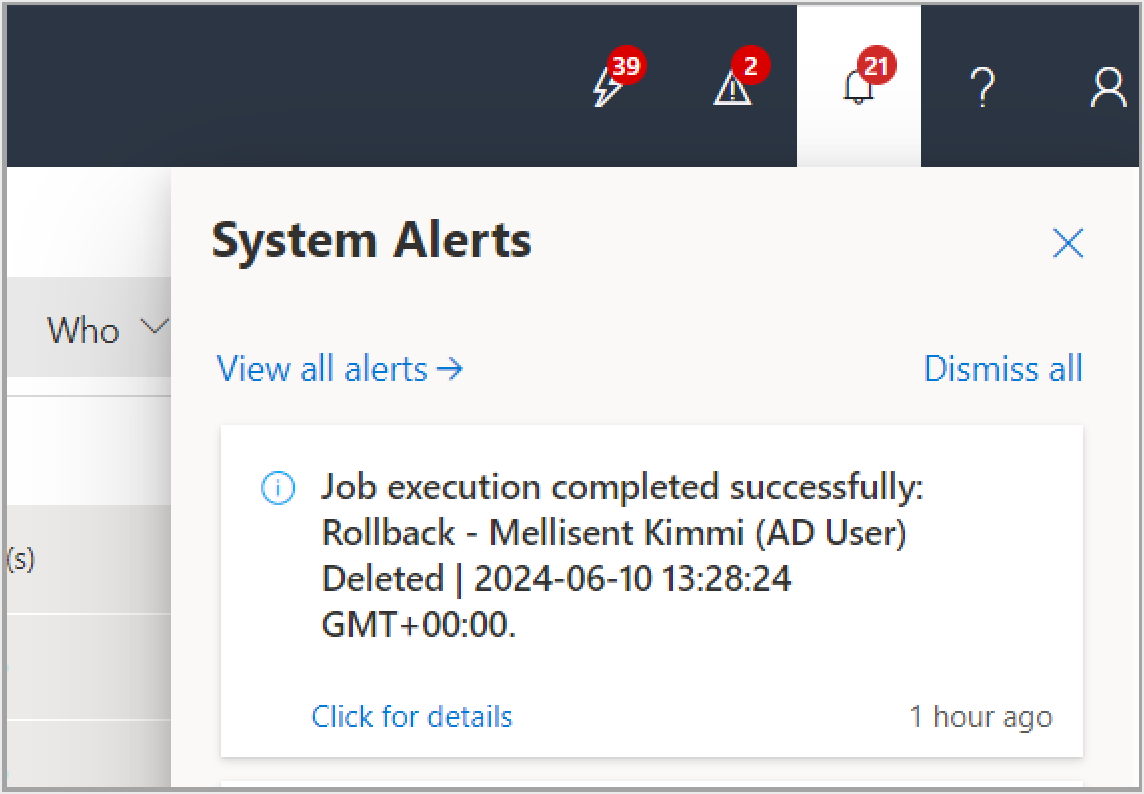Click the red 21 notifications badge

pyautogui.click(x=876, y=66)
